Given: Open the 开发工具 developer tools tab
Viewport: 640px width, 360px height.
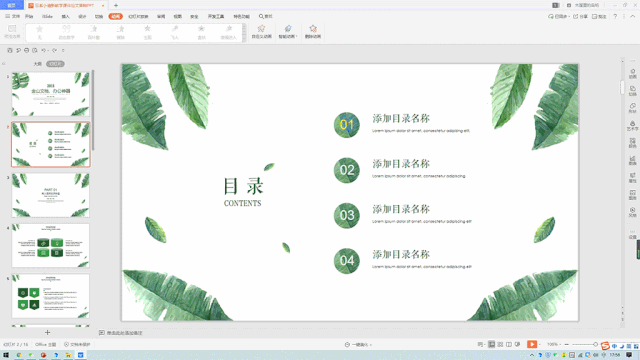Looking at the screenshot, I should click(x=216, y=16).
